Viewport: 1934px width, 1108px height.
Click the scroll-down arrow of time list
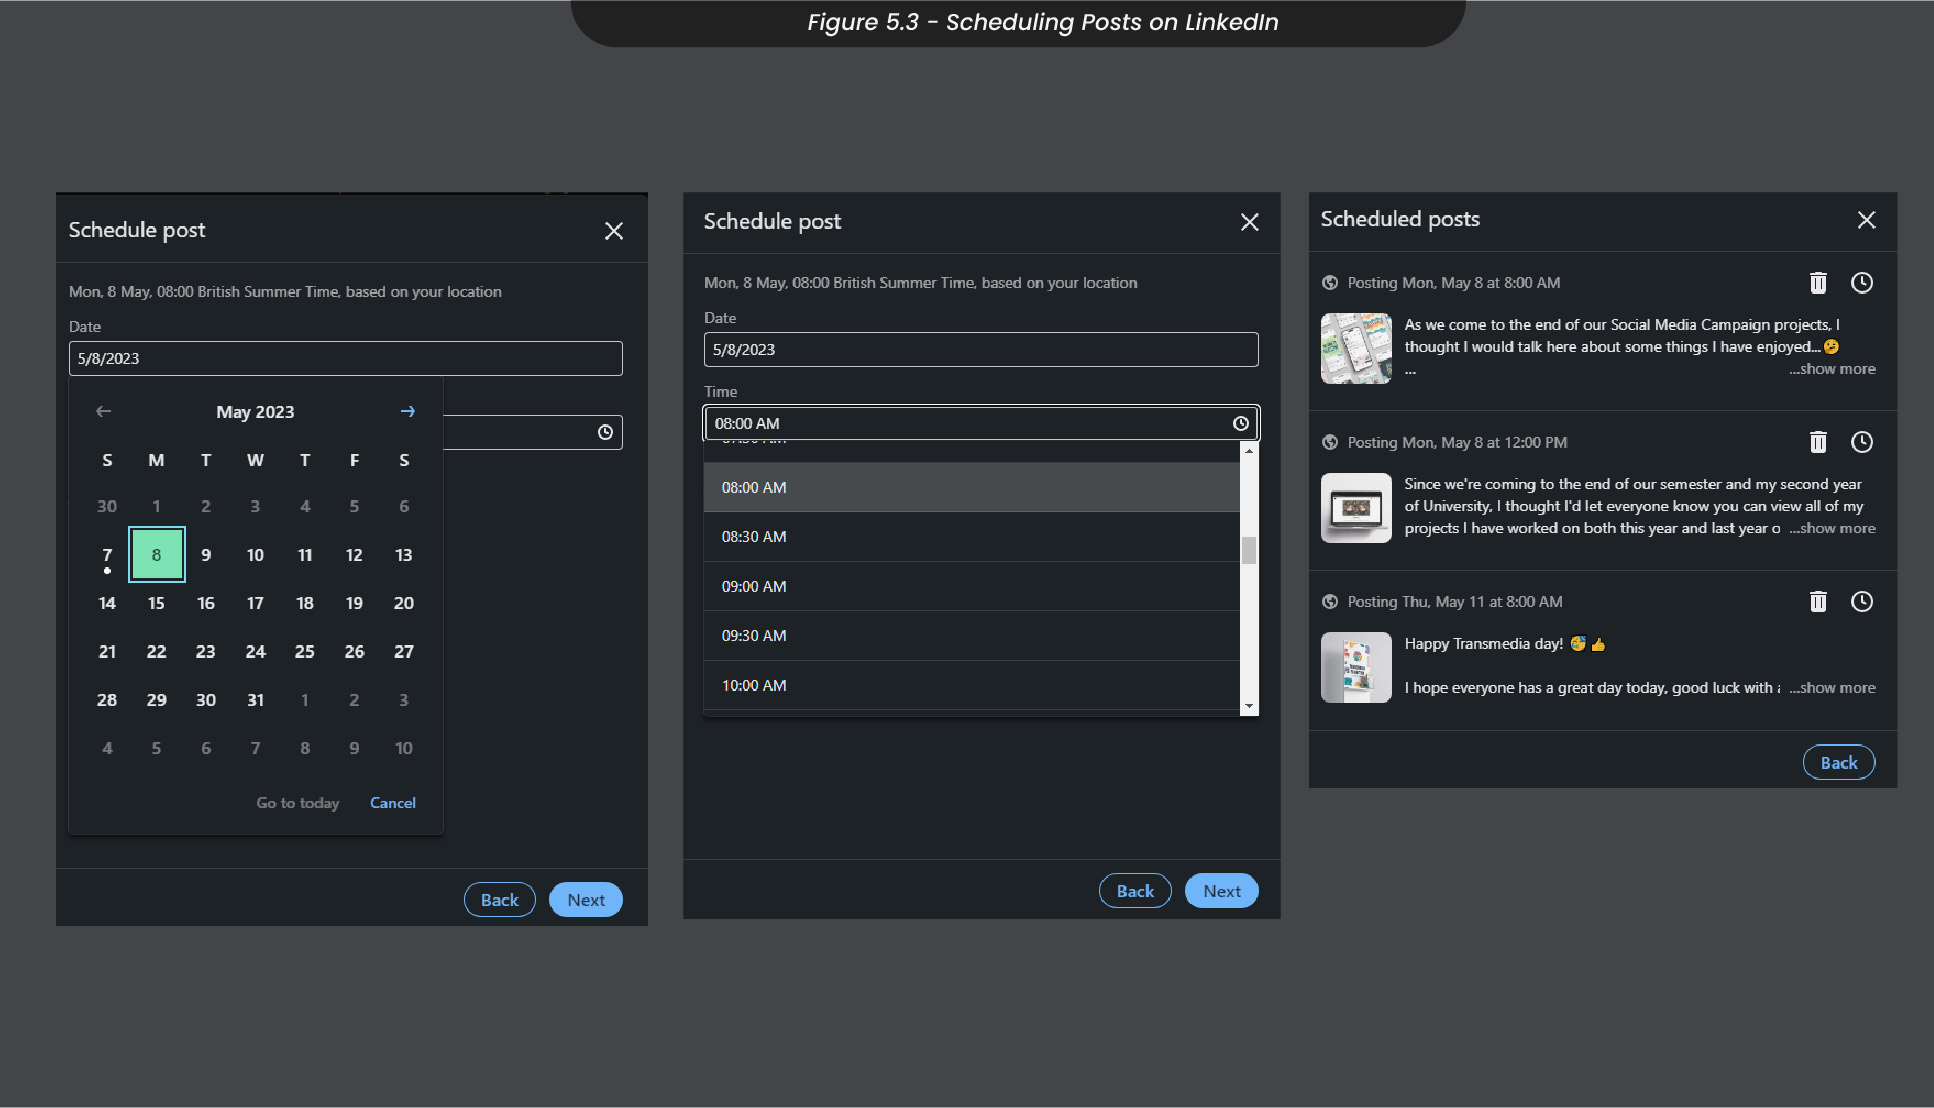pos(1248,706)
